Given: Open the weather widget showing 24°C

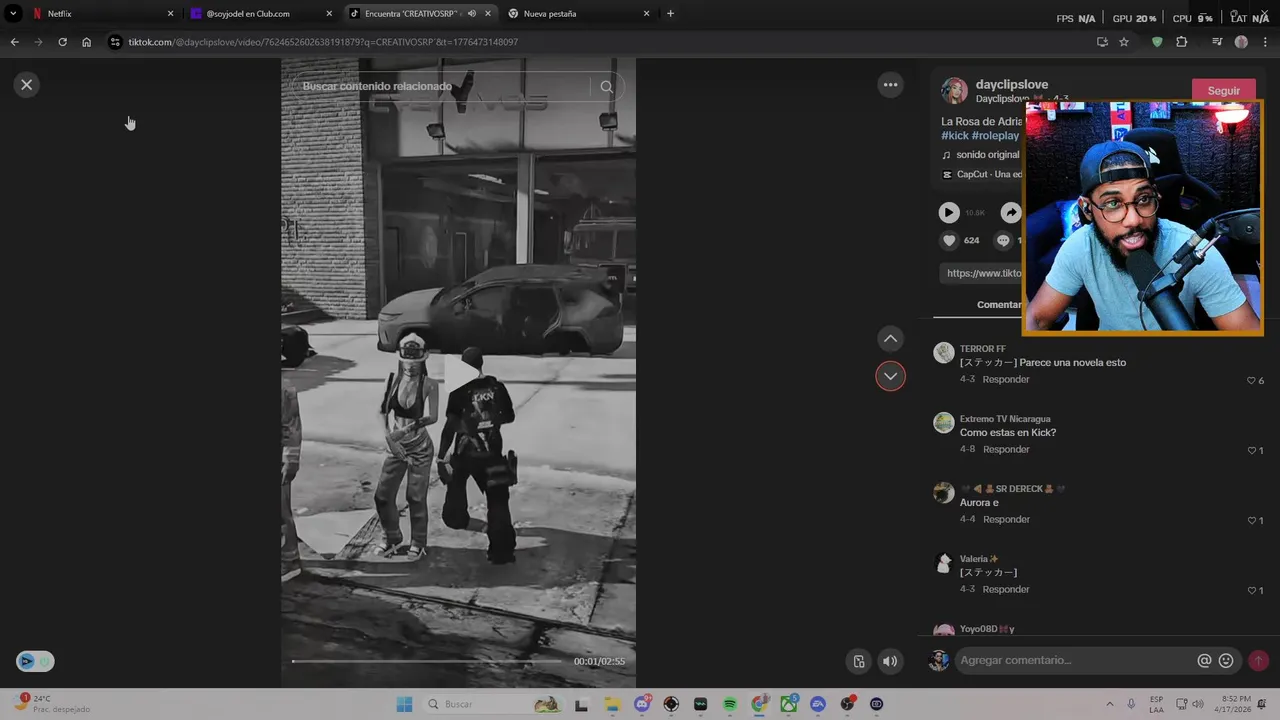Looking at the screenshot, I should tap(52, 704).
